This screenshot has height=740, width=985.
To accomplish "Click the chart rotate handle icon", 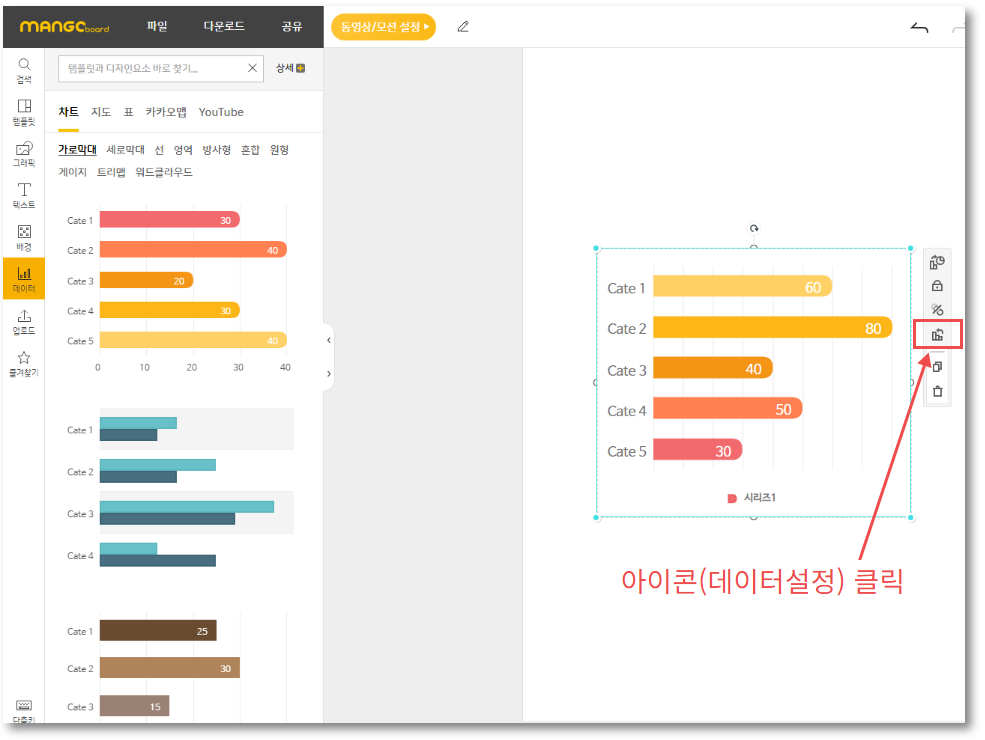I will pyautogui.click(x=754, y=228).
